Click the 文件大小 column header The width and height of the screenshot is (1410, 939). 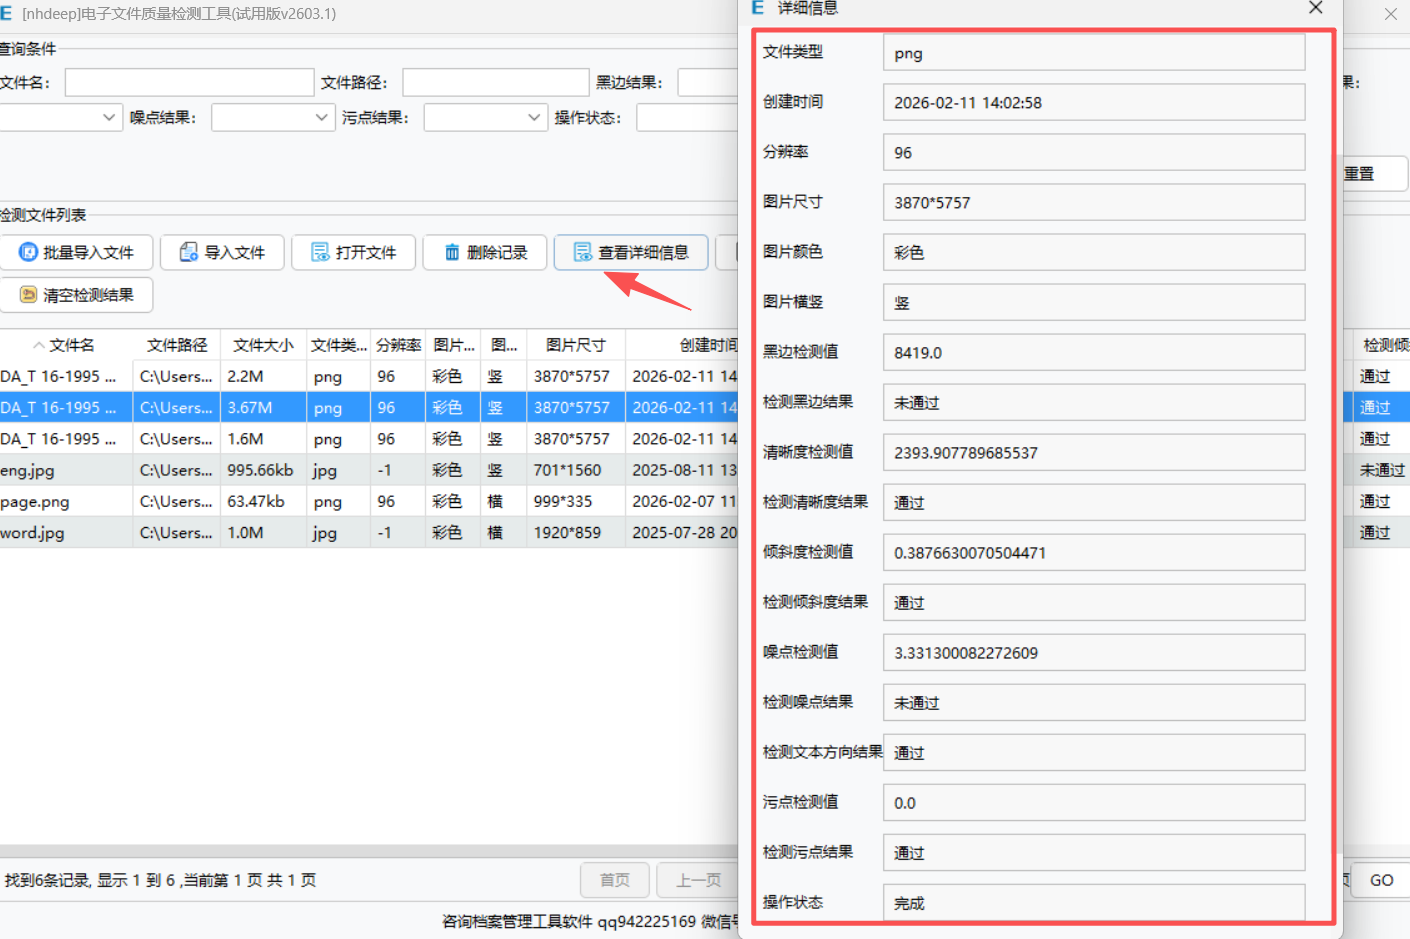263,345
